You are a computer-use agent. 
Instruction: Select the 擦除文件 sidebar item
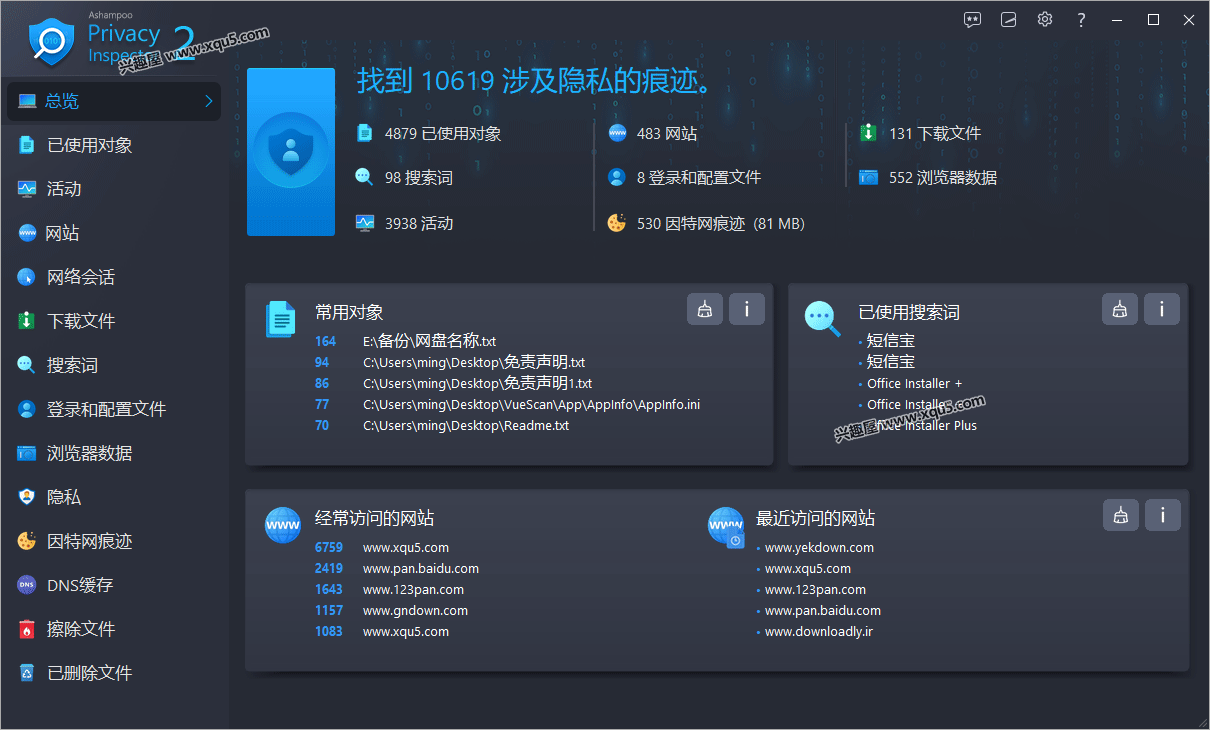81,629
